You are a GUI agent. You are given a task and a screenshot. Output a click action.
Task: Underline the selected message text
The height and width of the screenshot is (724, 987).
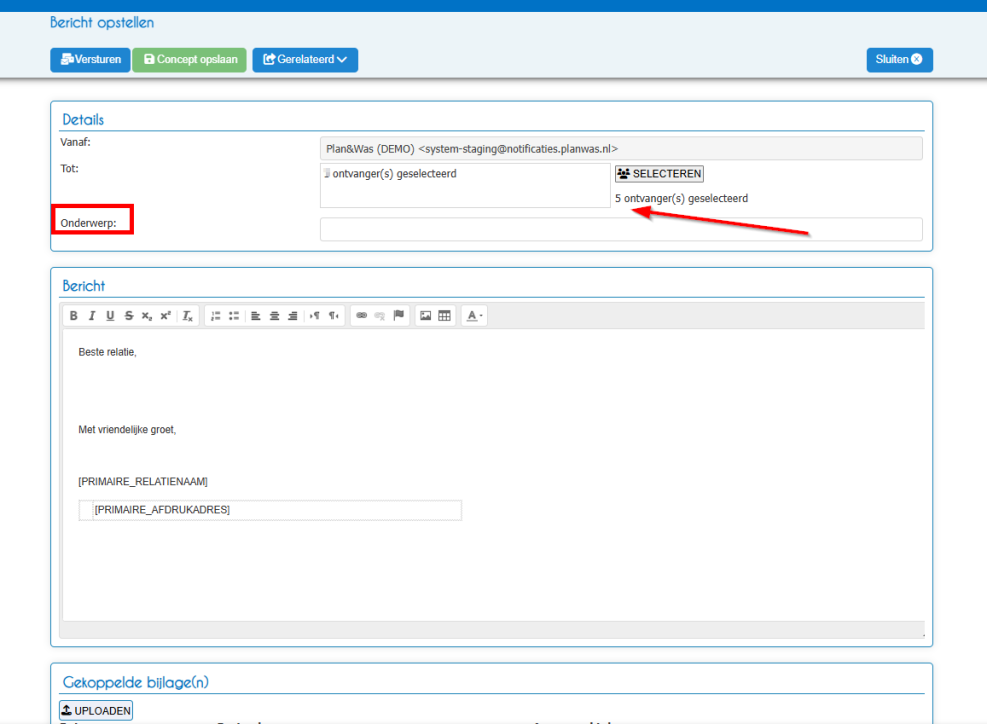110,316
